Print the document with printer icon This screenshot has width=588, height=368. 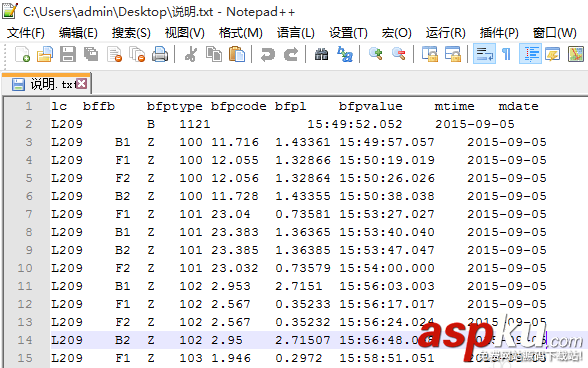(160, 54)
